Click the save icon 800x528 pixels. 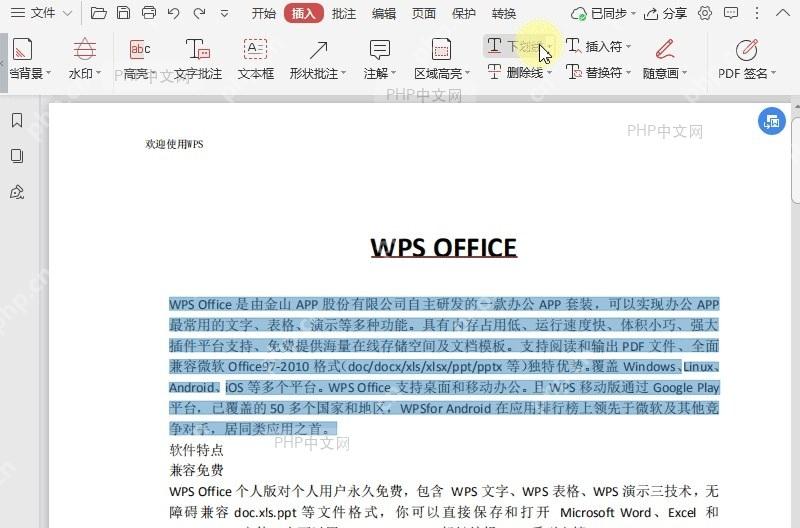click(x=123, y=13)
